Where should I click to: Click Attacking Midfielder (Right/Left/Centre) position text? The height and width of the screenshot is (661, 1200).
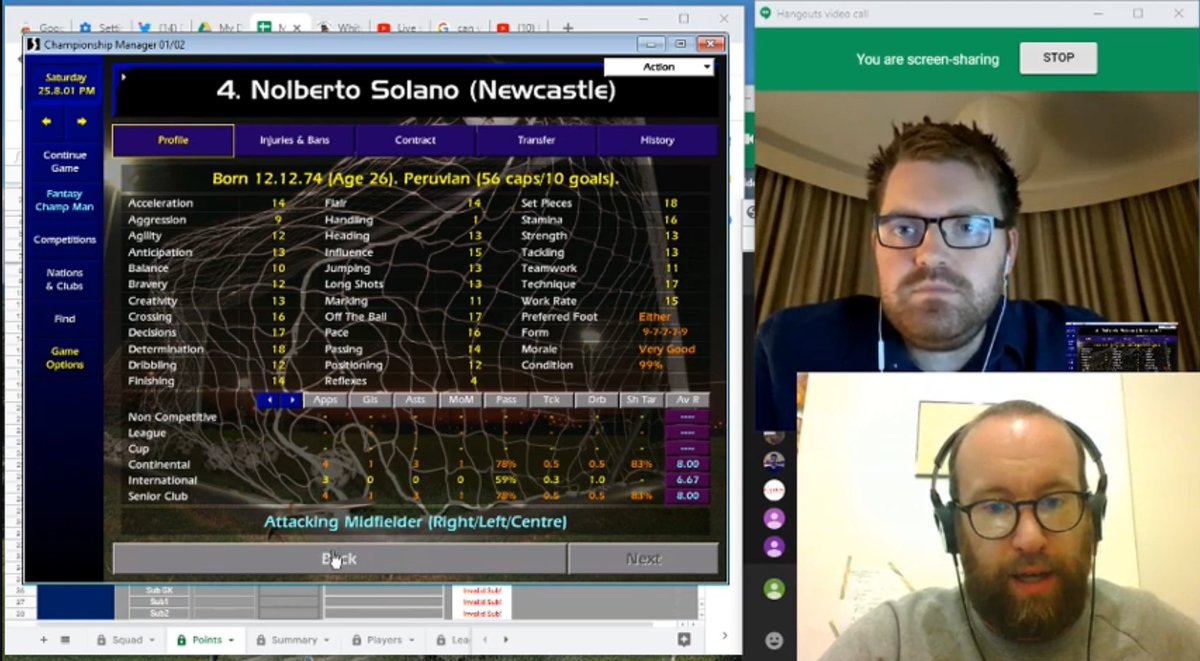tap(415, 522)
